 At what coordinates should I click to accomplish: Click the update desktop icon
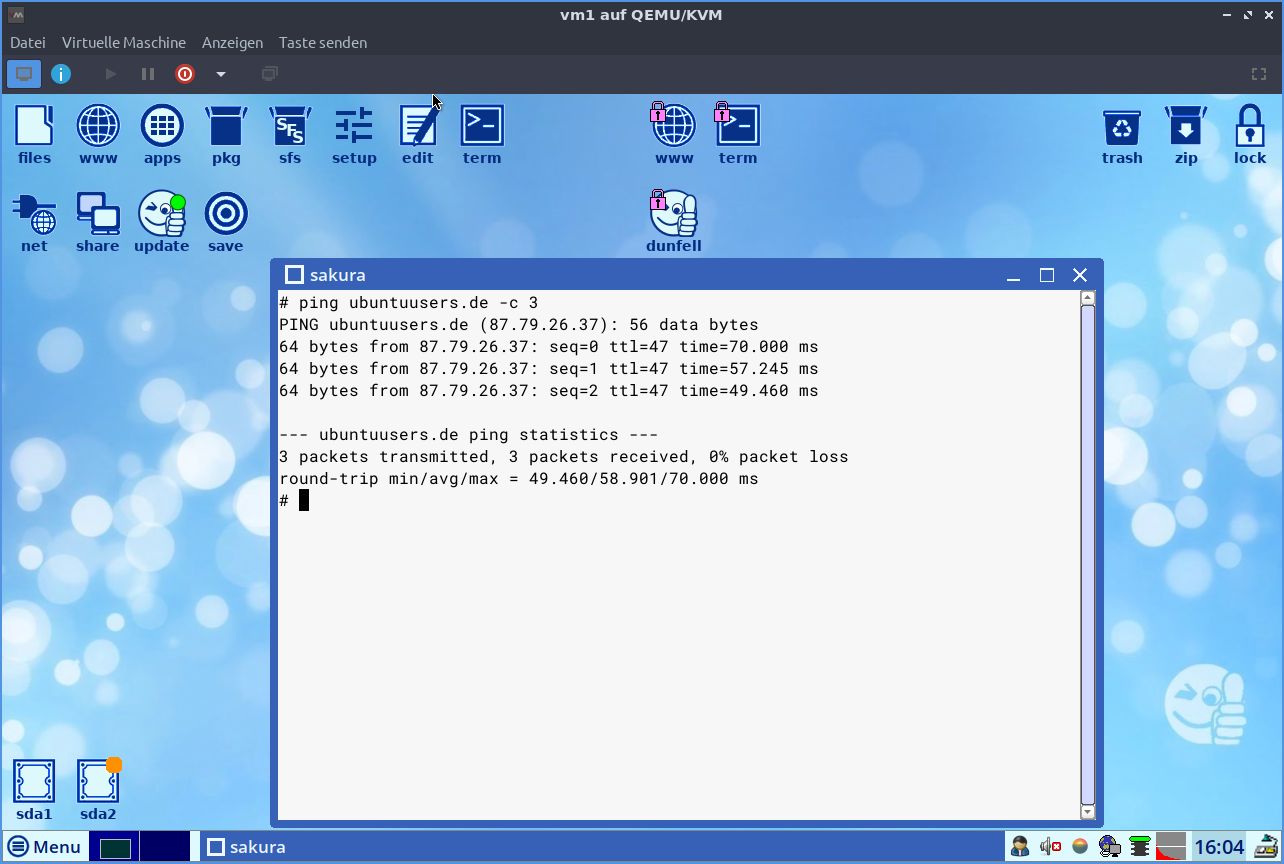click(162, 221)
